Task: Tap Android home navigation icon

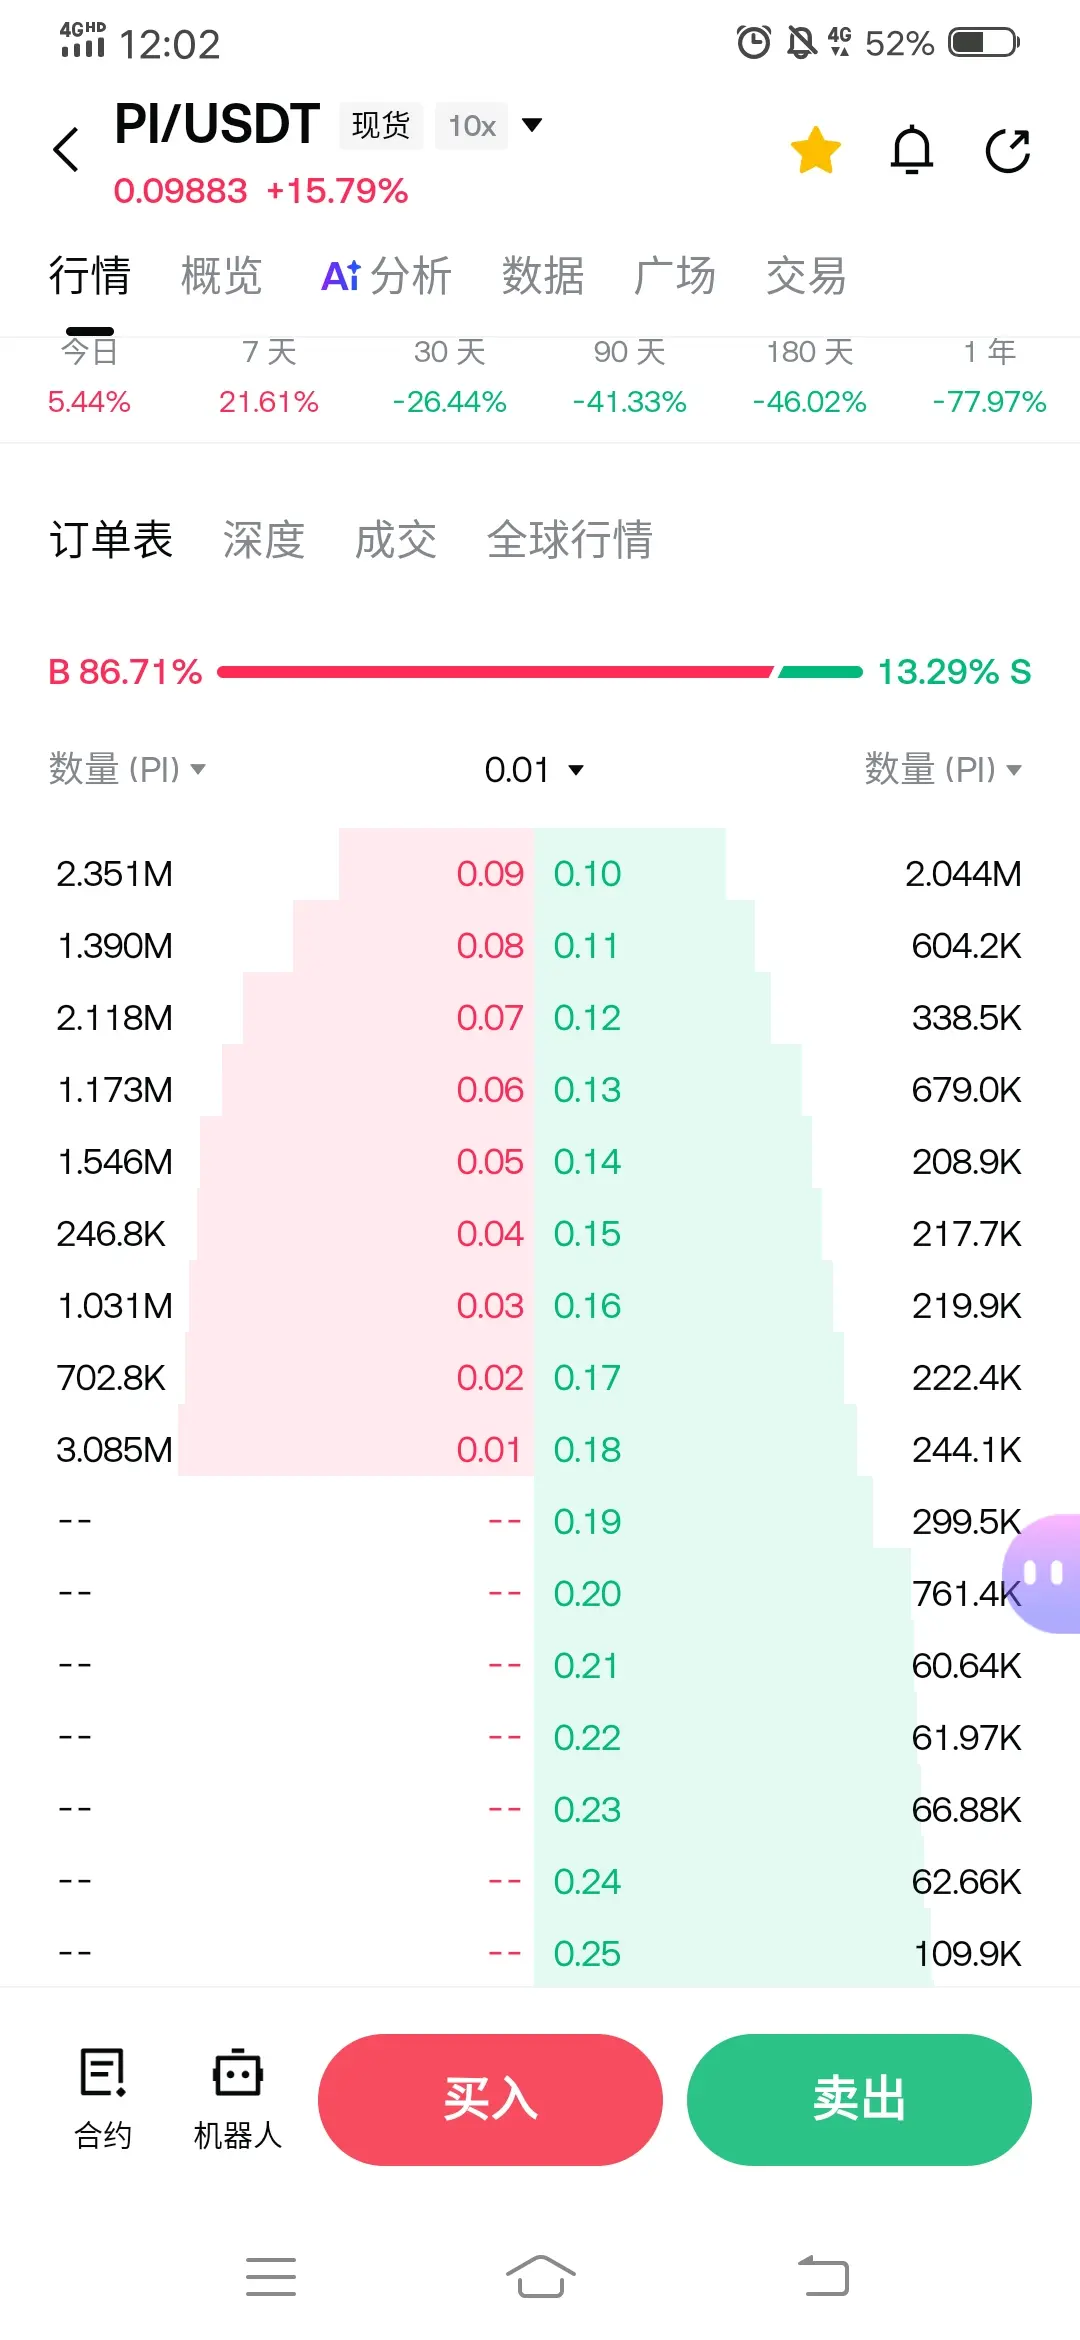Action: tap(540, 2277)
